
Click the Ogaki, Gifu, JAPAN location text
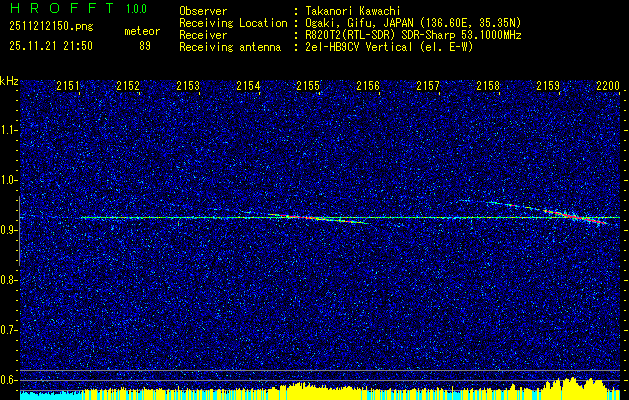[x=413, y=23]
